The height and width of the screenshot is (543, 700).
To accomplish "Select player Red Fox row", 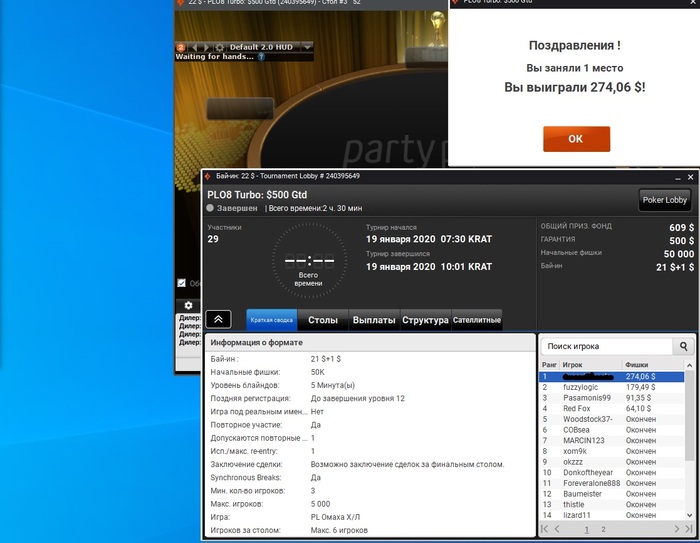I will pyautogui.click(x=612, y=409).
